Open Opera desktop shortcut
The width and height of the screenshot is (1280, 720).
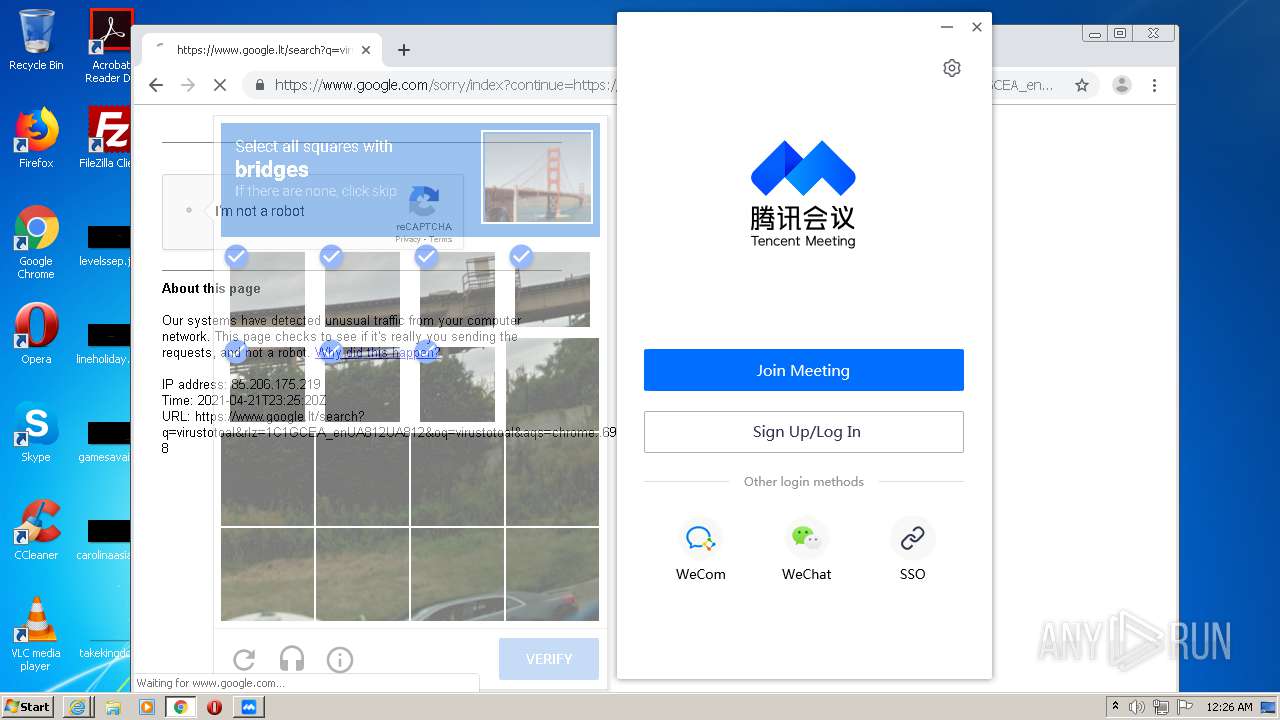pos(36,334)
